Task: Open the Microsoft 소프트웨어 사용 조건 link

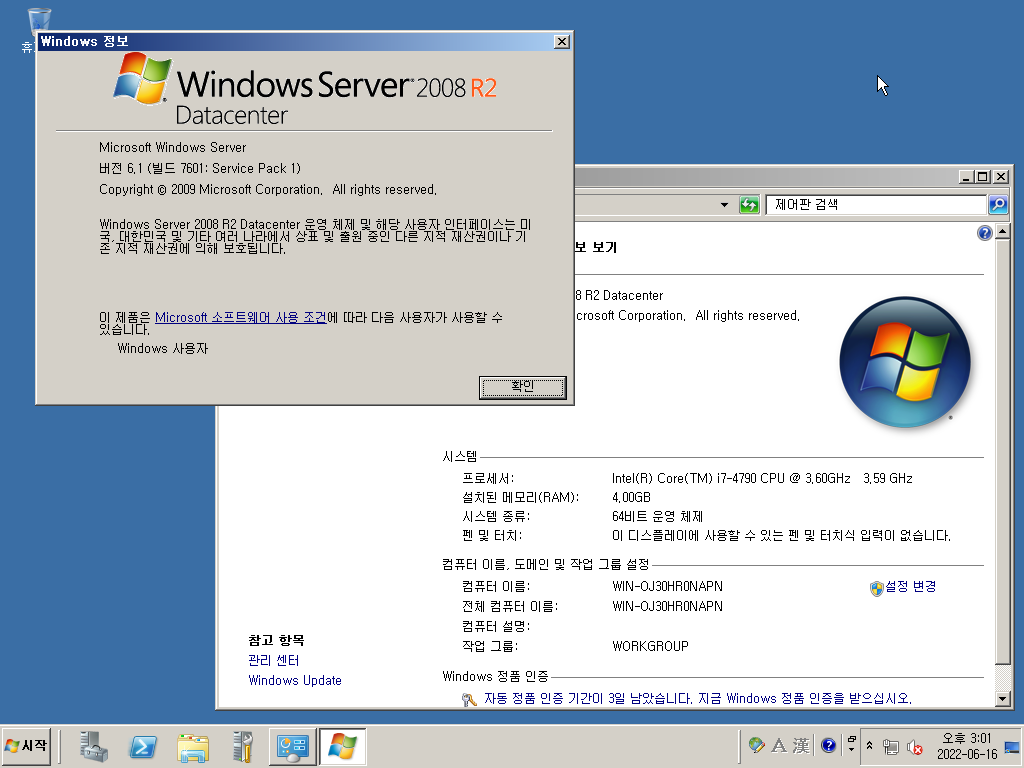Action: (x=240, y=317)
